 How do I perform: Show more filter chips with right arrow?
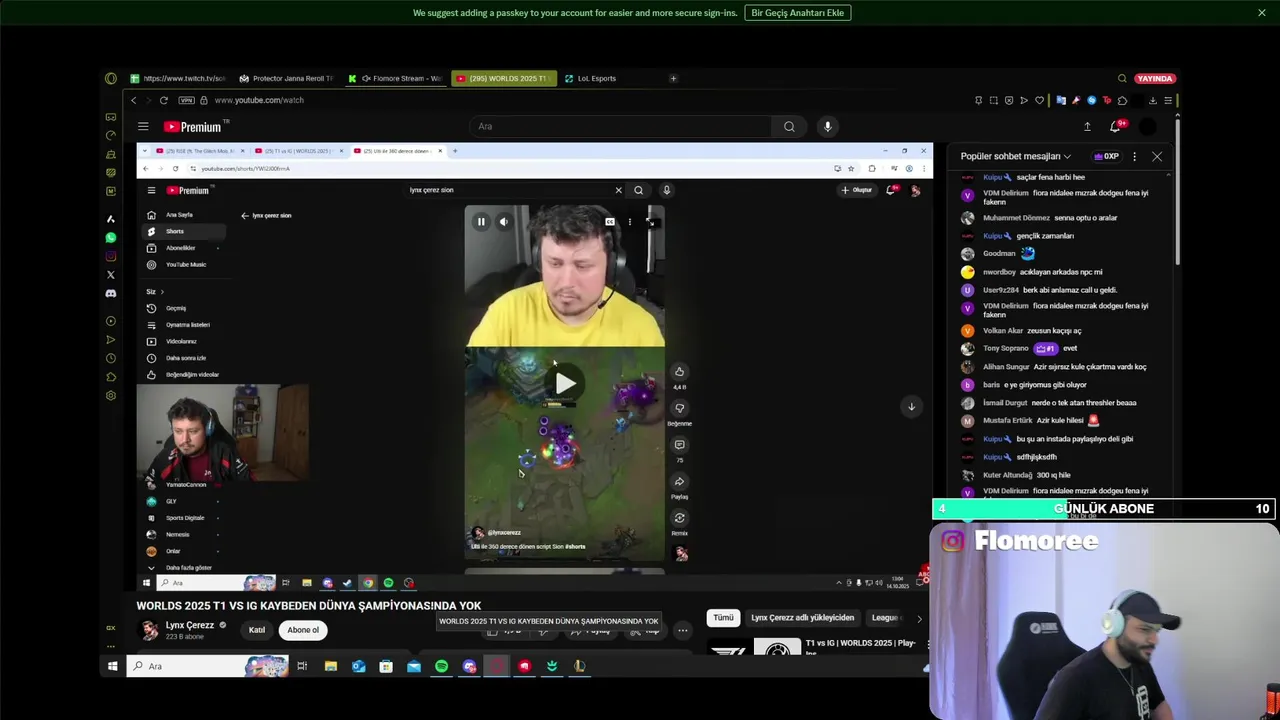[x=919, y=618]
